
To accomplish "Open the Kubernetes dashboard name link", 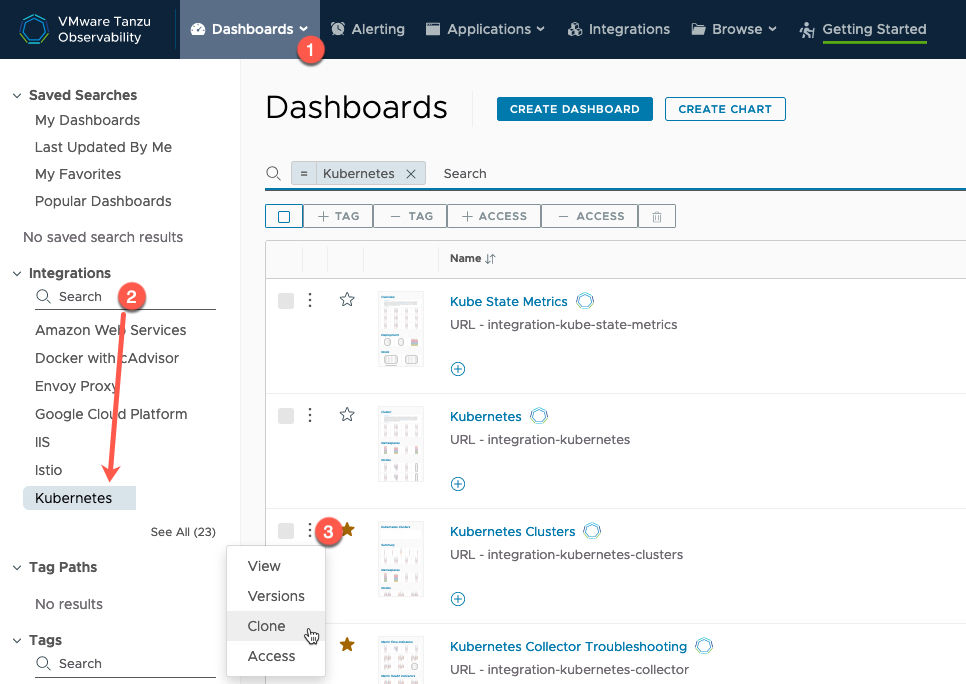I will [x=485, y=417].
